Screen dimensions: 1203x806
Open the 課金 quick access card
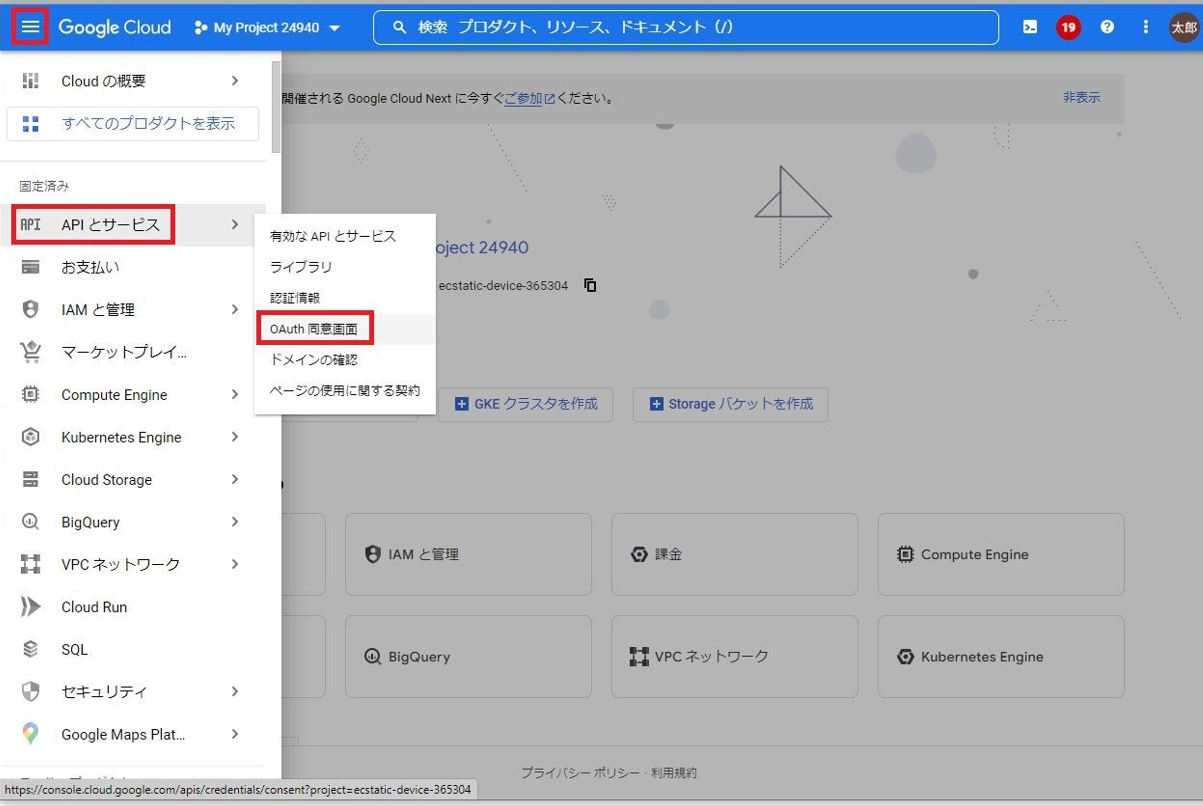(x=734, y=554)
